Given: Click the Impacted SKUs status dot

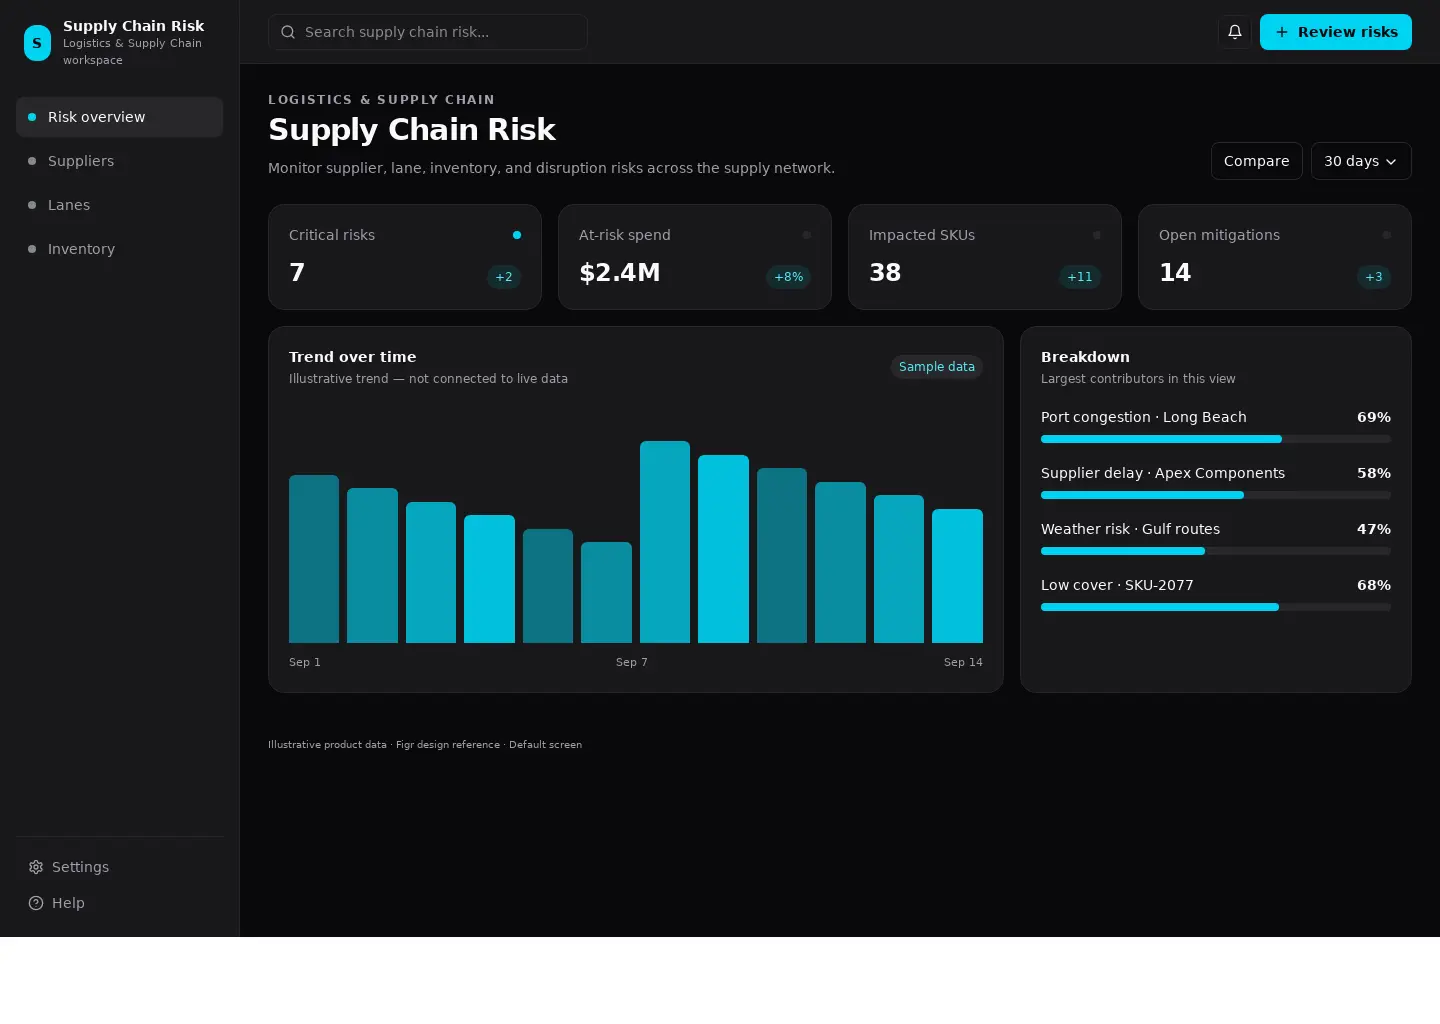Looking at the screenshot, I should pos(1097,235).
